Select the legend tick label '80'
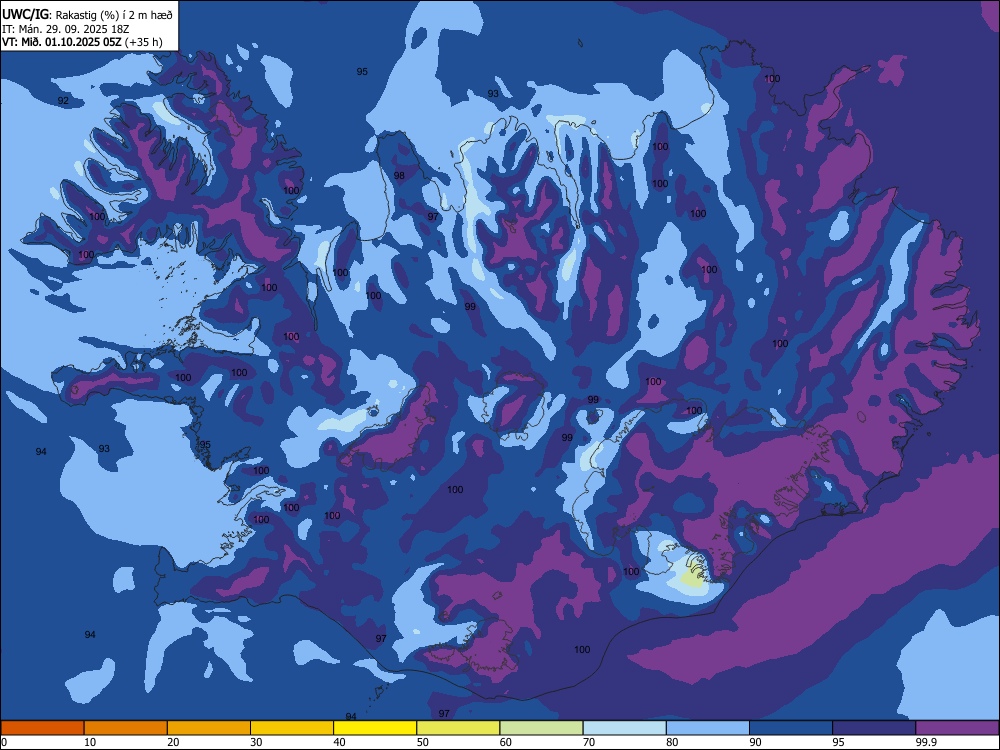Image resolution: width=1000 pixels, height=750 pixels. tap(672, 742)
